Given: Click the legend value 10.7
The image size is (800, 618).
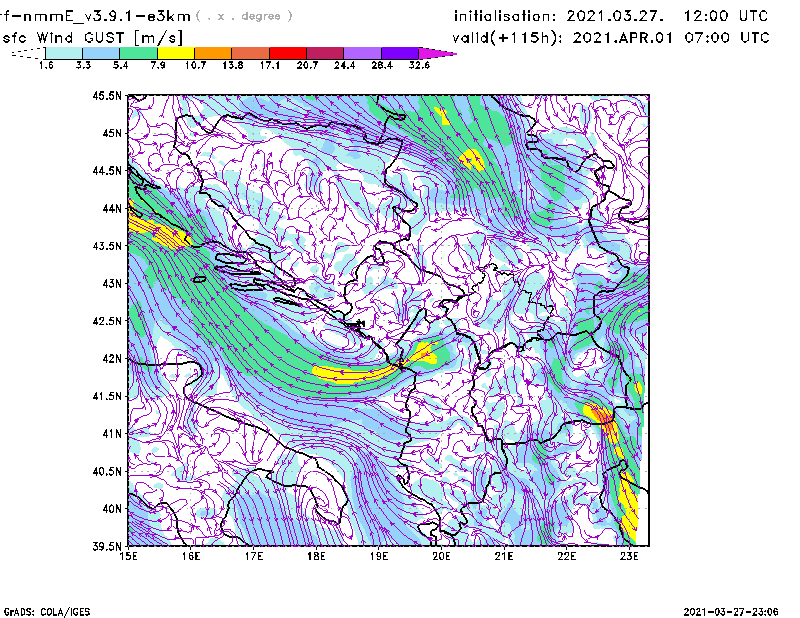Looking at the screenshot, I should point(195,65).
